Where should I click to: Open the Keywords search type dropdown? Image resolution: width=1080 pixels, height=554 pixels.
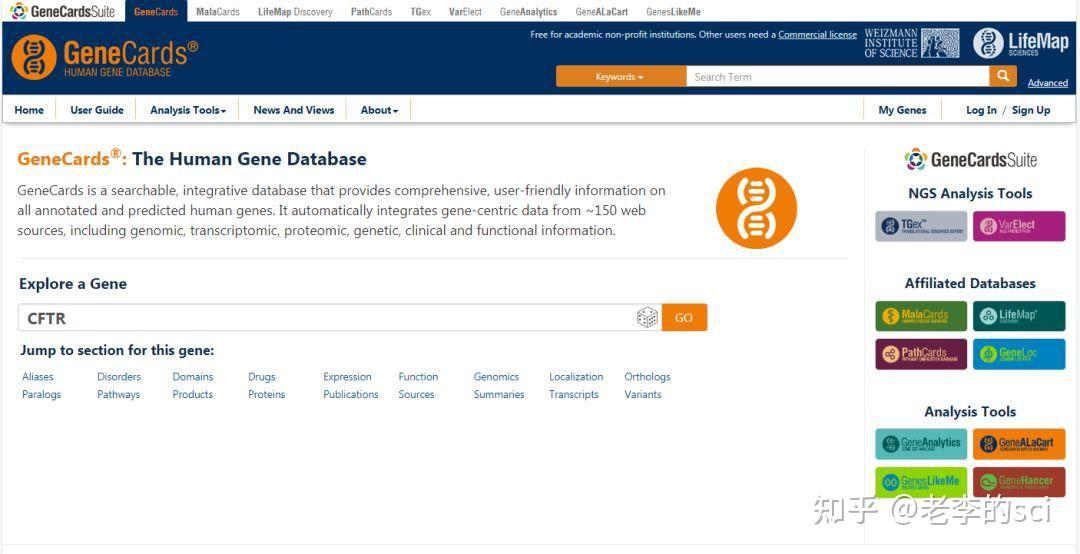(x=621, y=76)
